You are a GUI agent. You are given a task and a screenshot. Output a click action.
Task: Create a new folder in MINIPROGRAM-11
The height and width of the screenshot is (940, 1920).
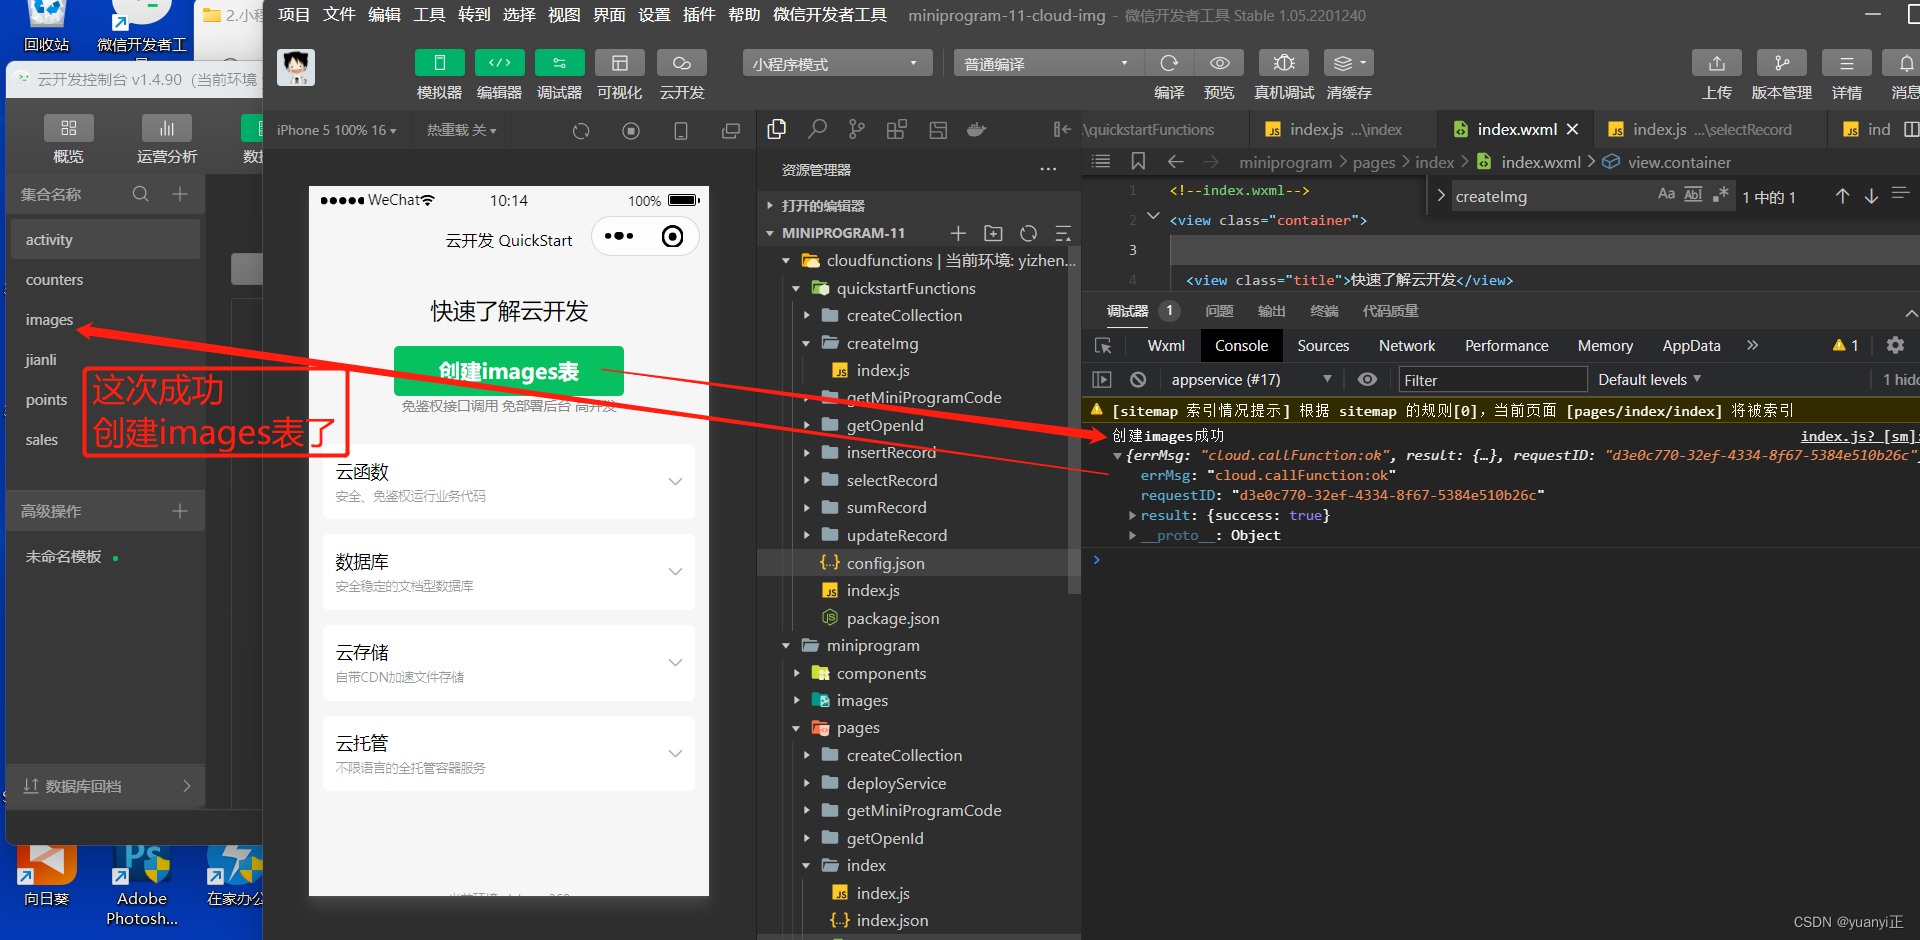coord(993,233)
